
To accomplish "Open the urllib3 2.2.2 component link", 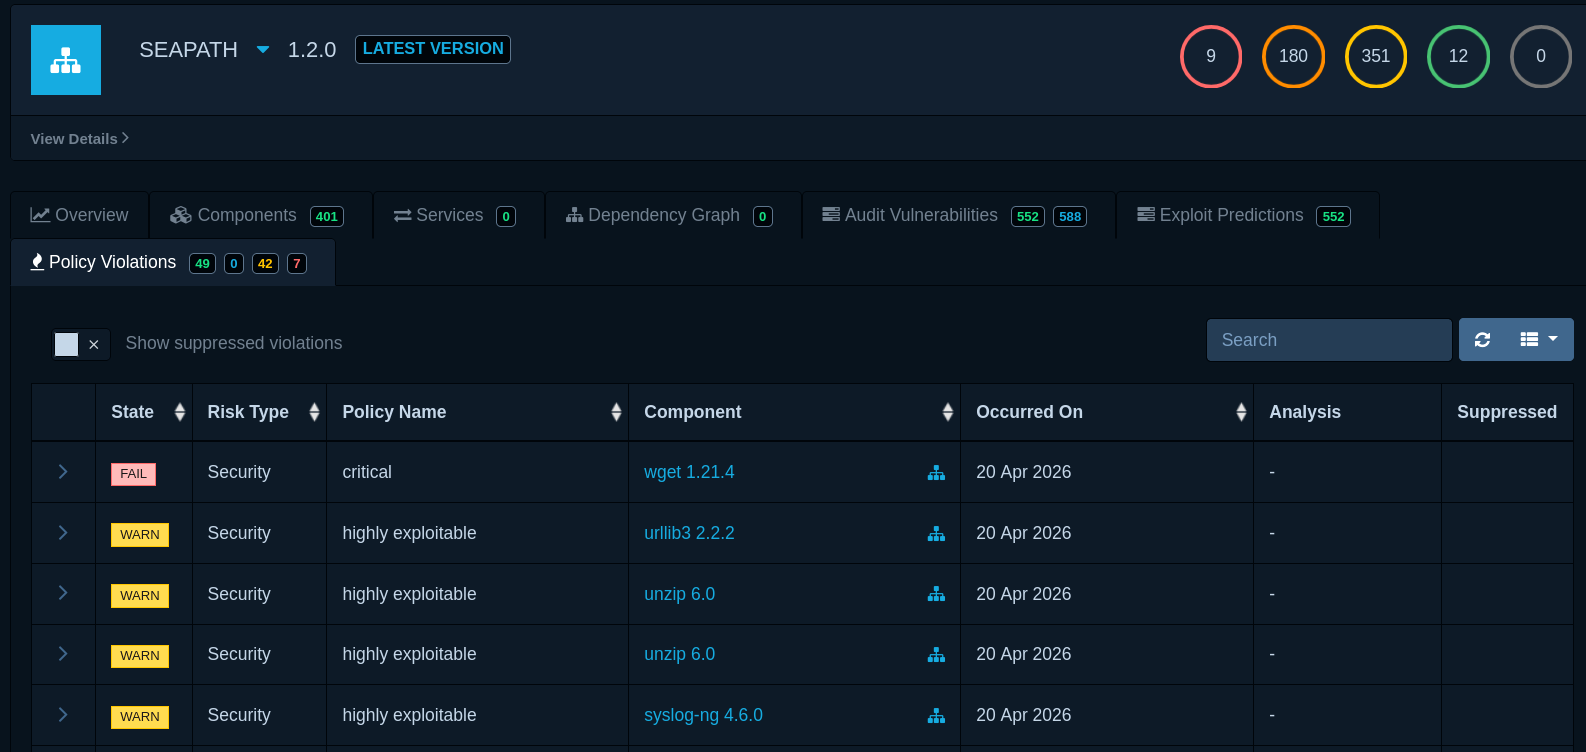I will pyautogui.click(x=689, y=533).
